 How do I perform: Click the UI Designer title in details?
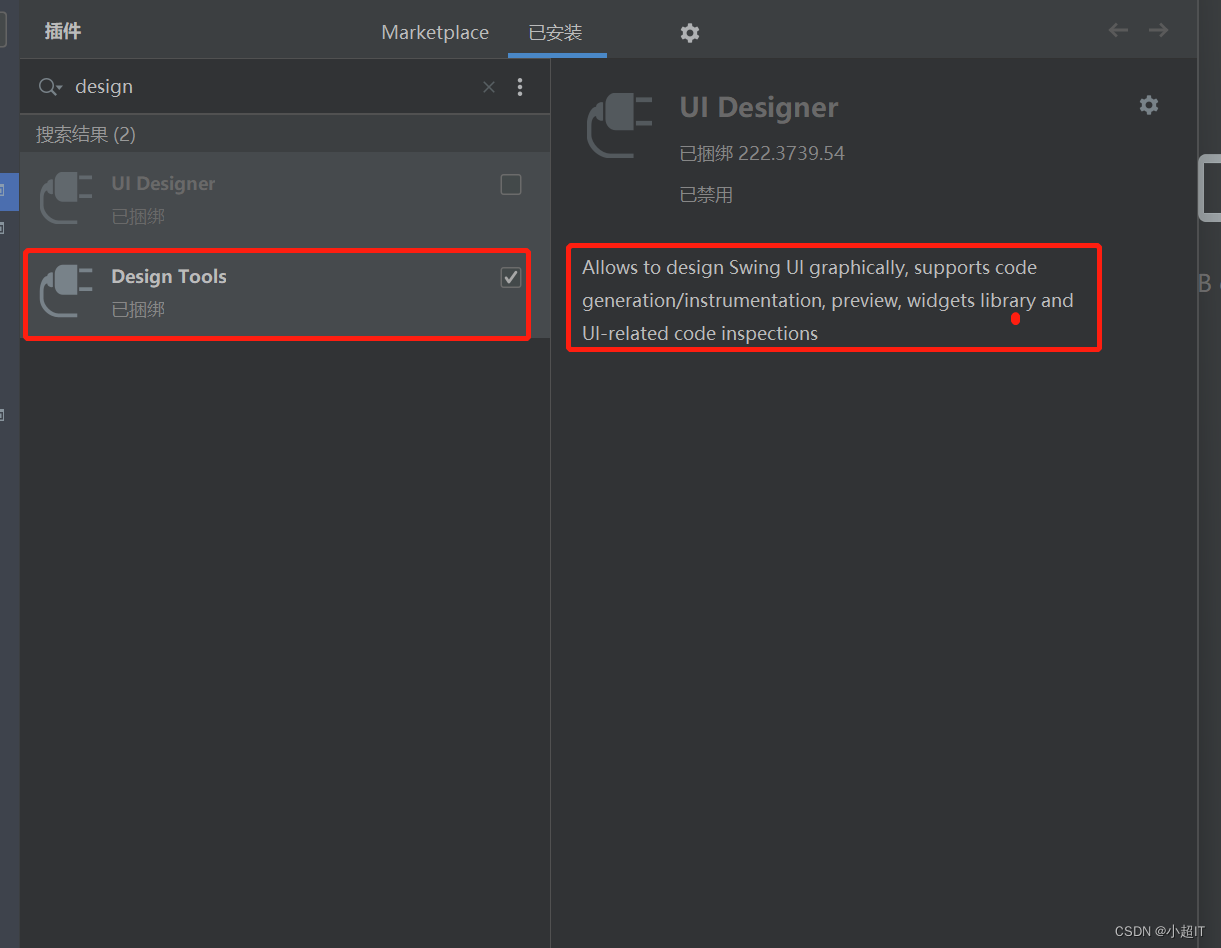click(759, 108)
